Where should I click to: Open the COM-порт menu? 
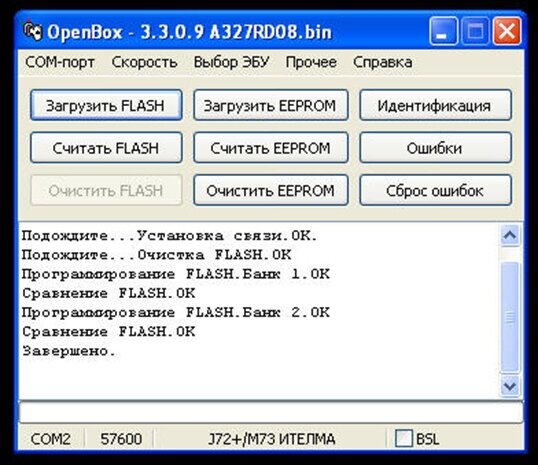[60, 62]
